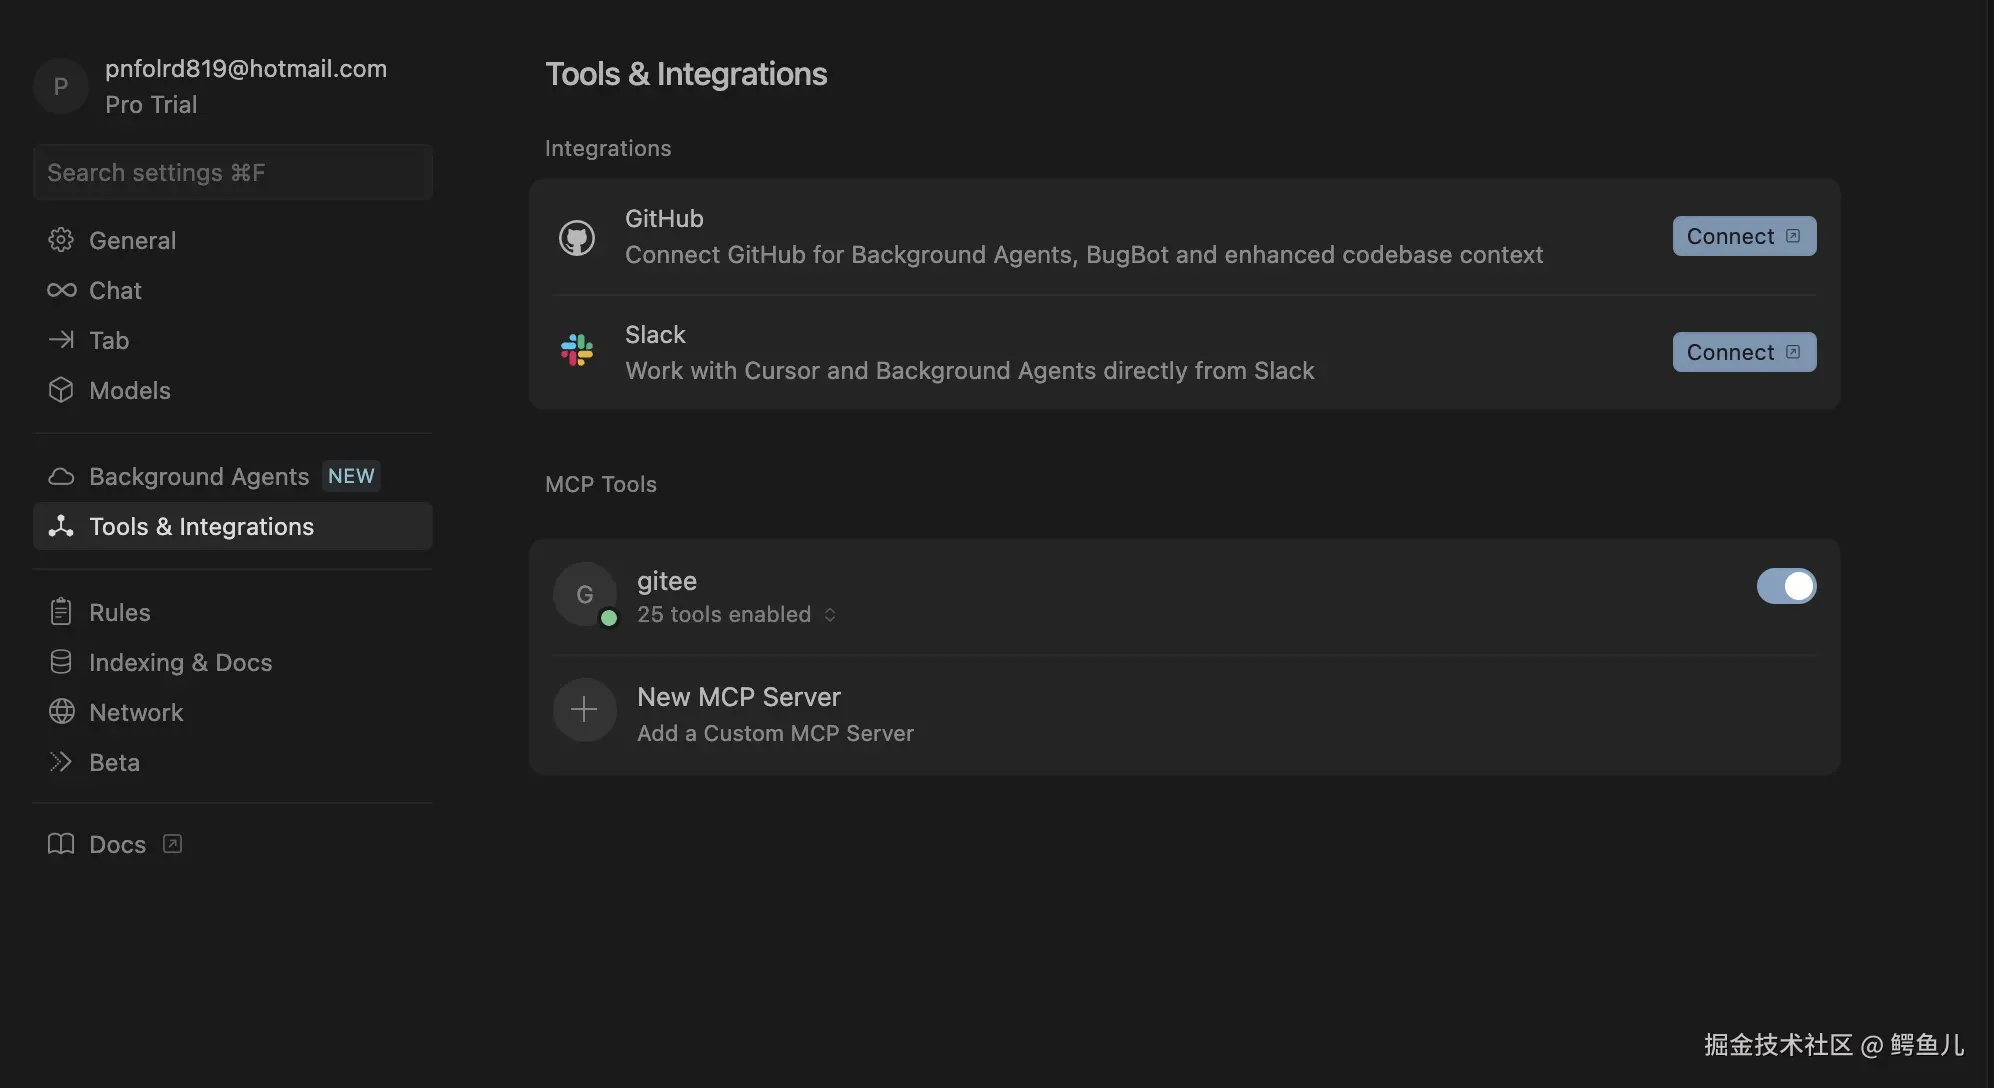Select Tools & Integrations in sidebar
This screenshot has height=1088, width=1994.
[201, 526]
